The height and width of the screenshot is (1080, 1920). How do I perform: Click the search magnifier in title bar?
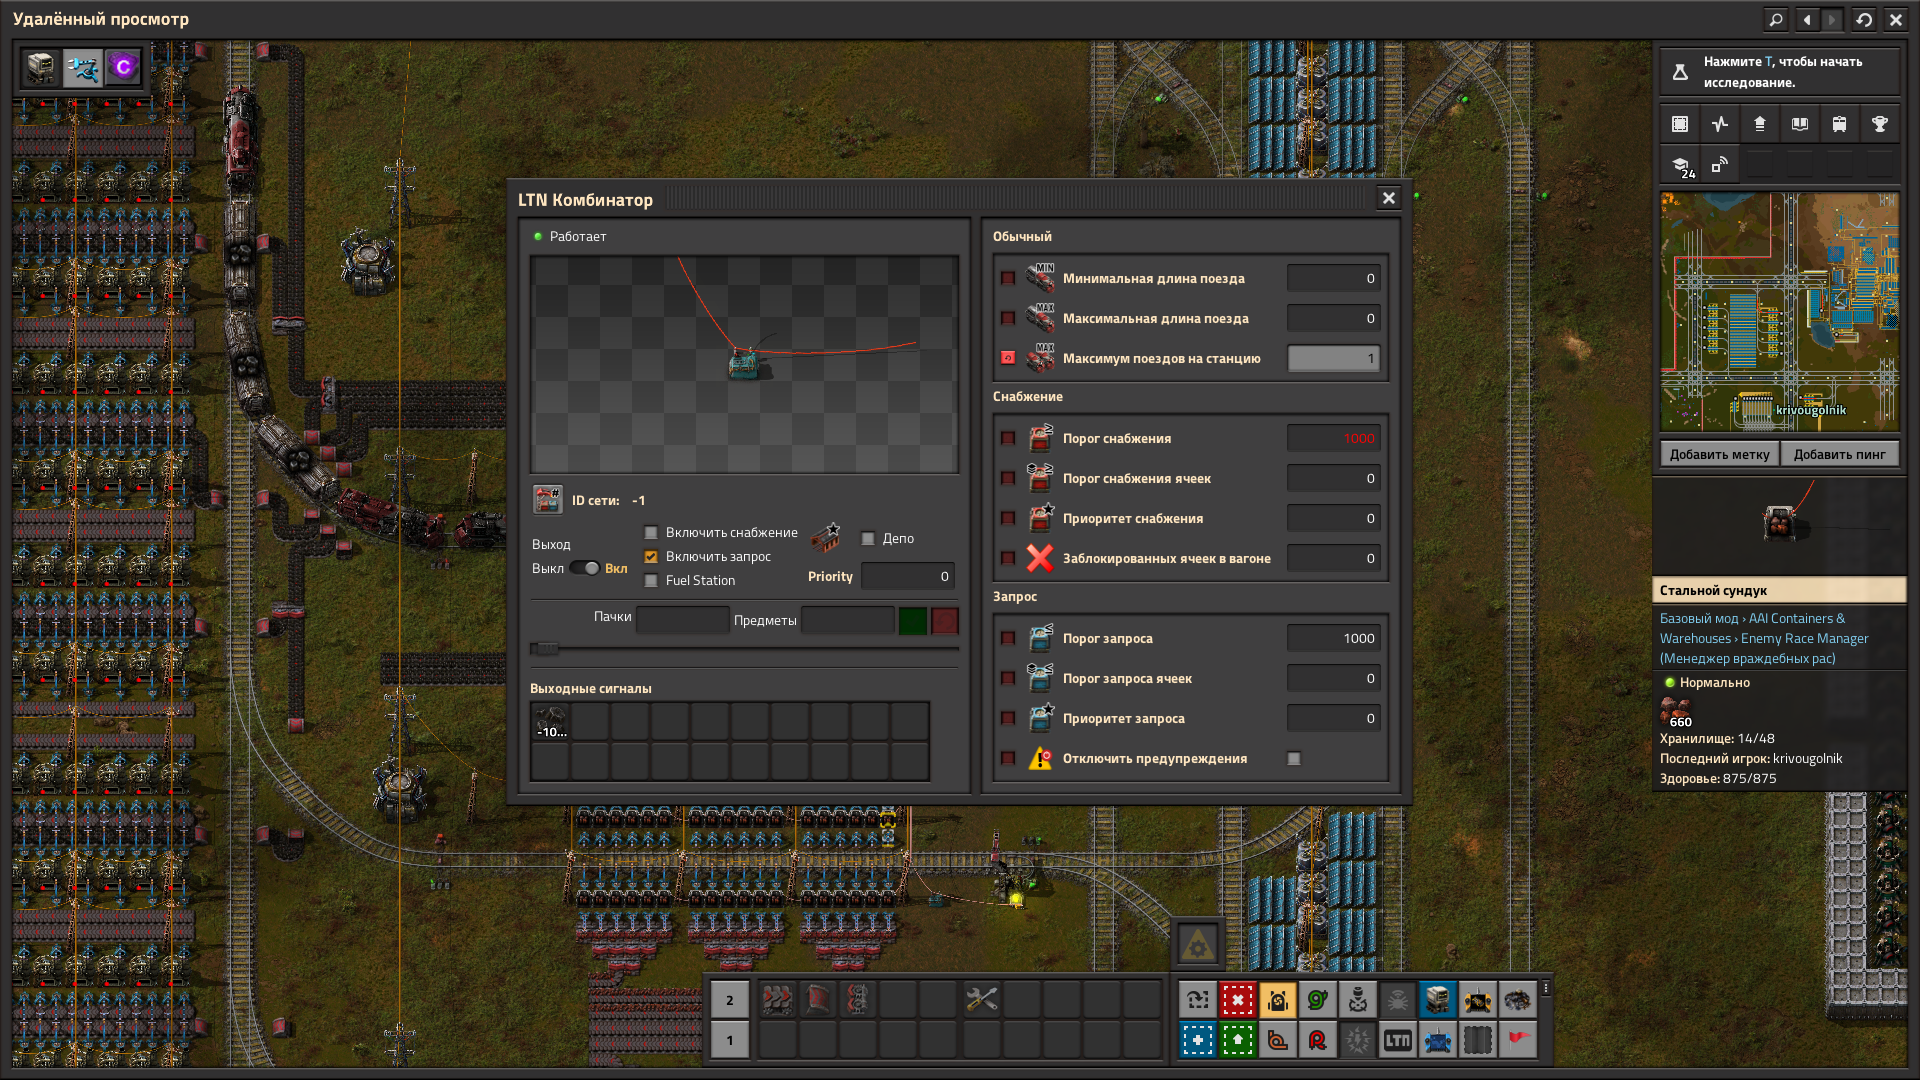(1776, 19)
